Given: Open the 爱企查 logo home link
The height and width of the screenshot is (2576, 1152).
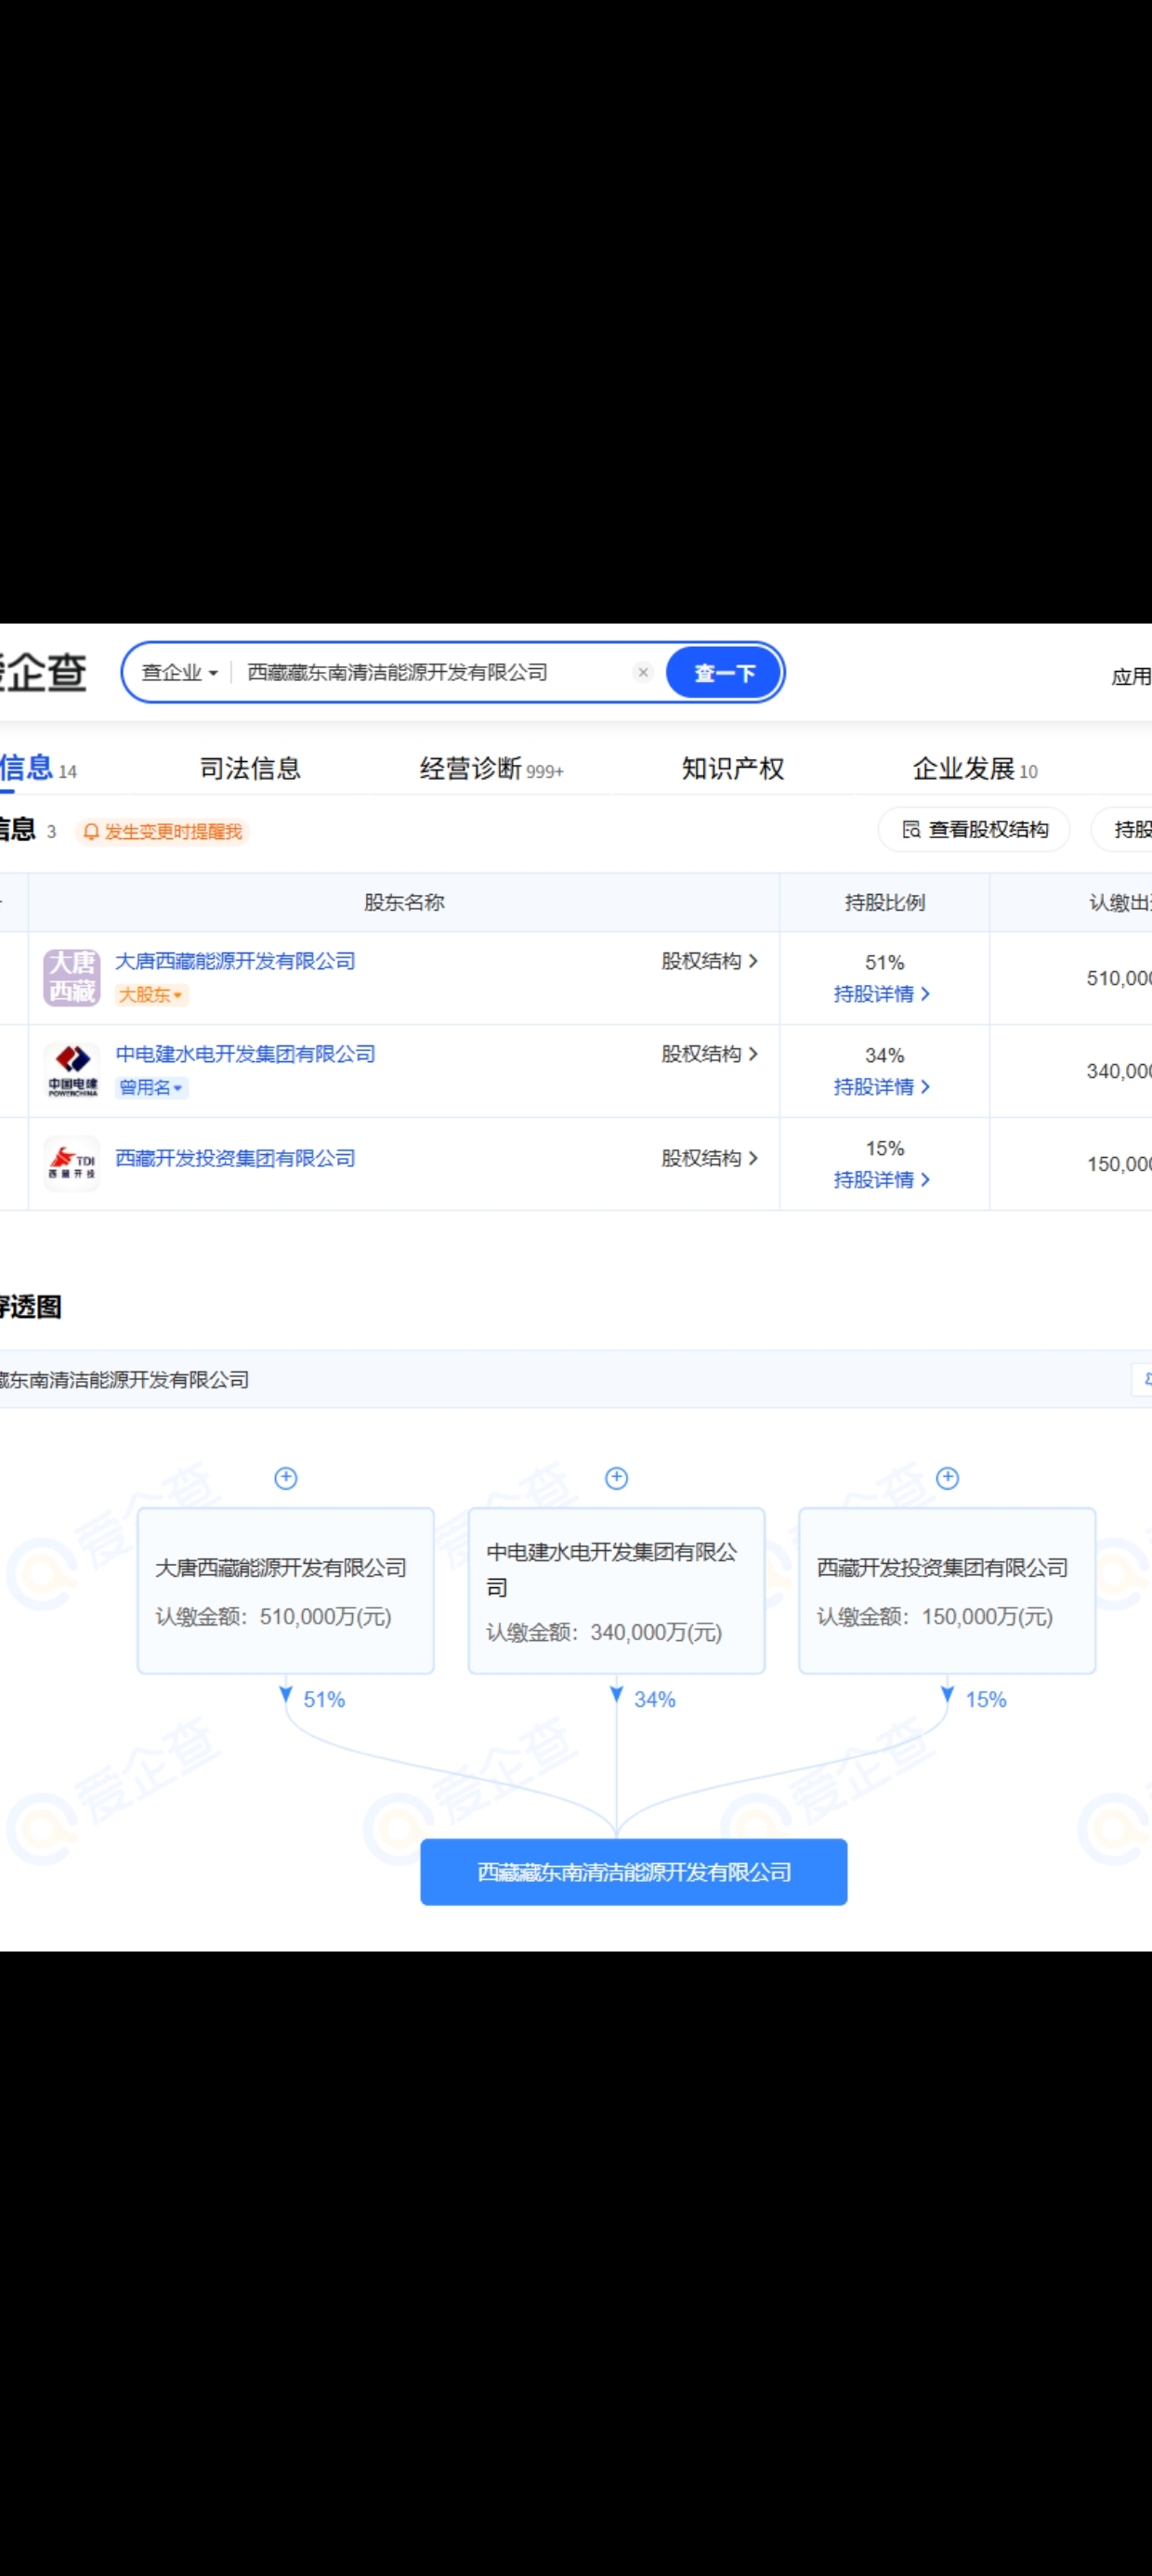Looking at the screenshot, I should (43, 672).
